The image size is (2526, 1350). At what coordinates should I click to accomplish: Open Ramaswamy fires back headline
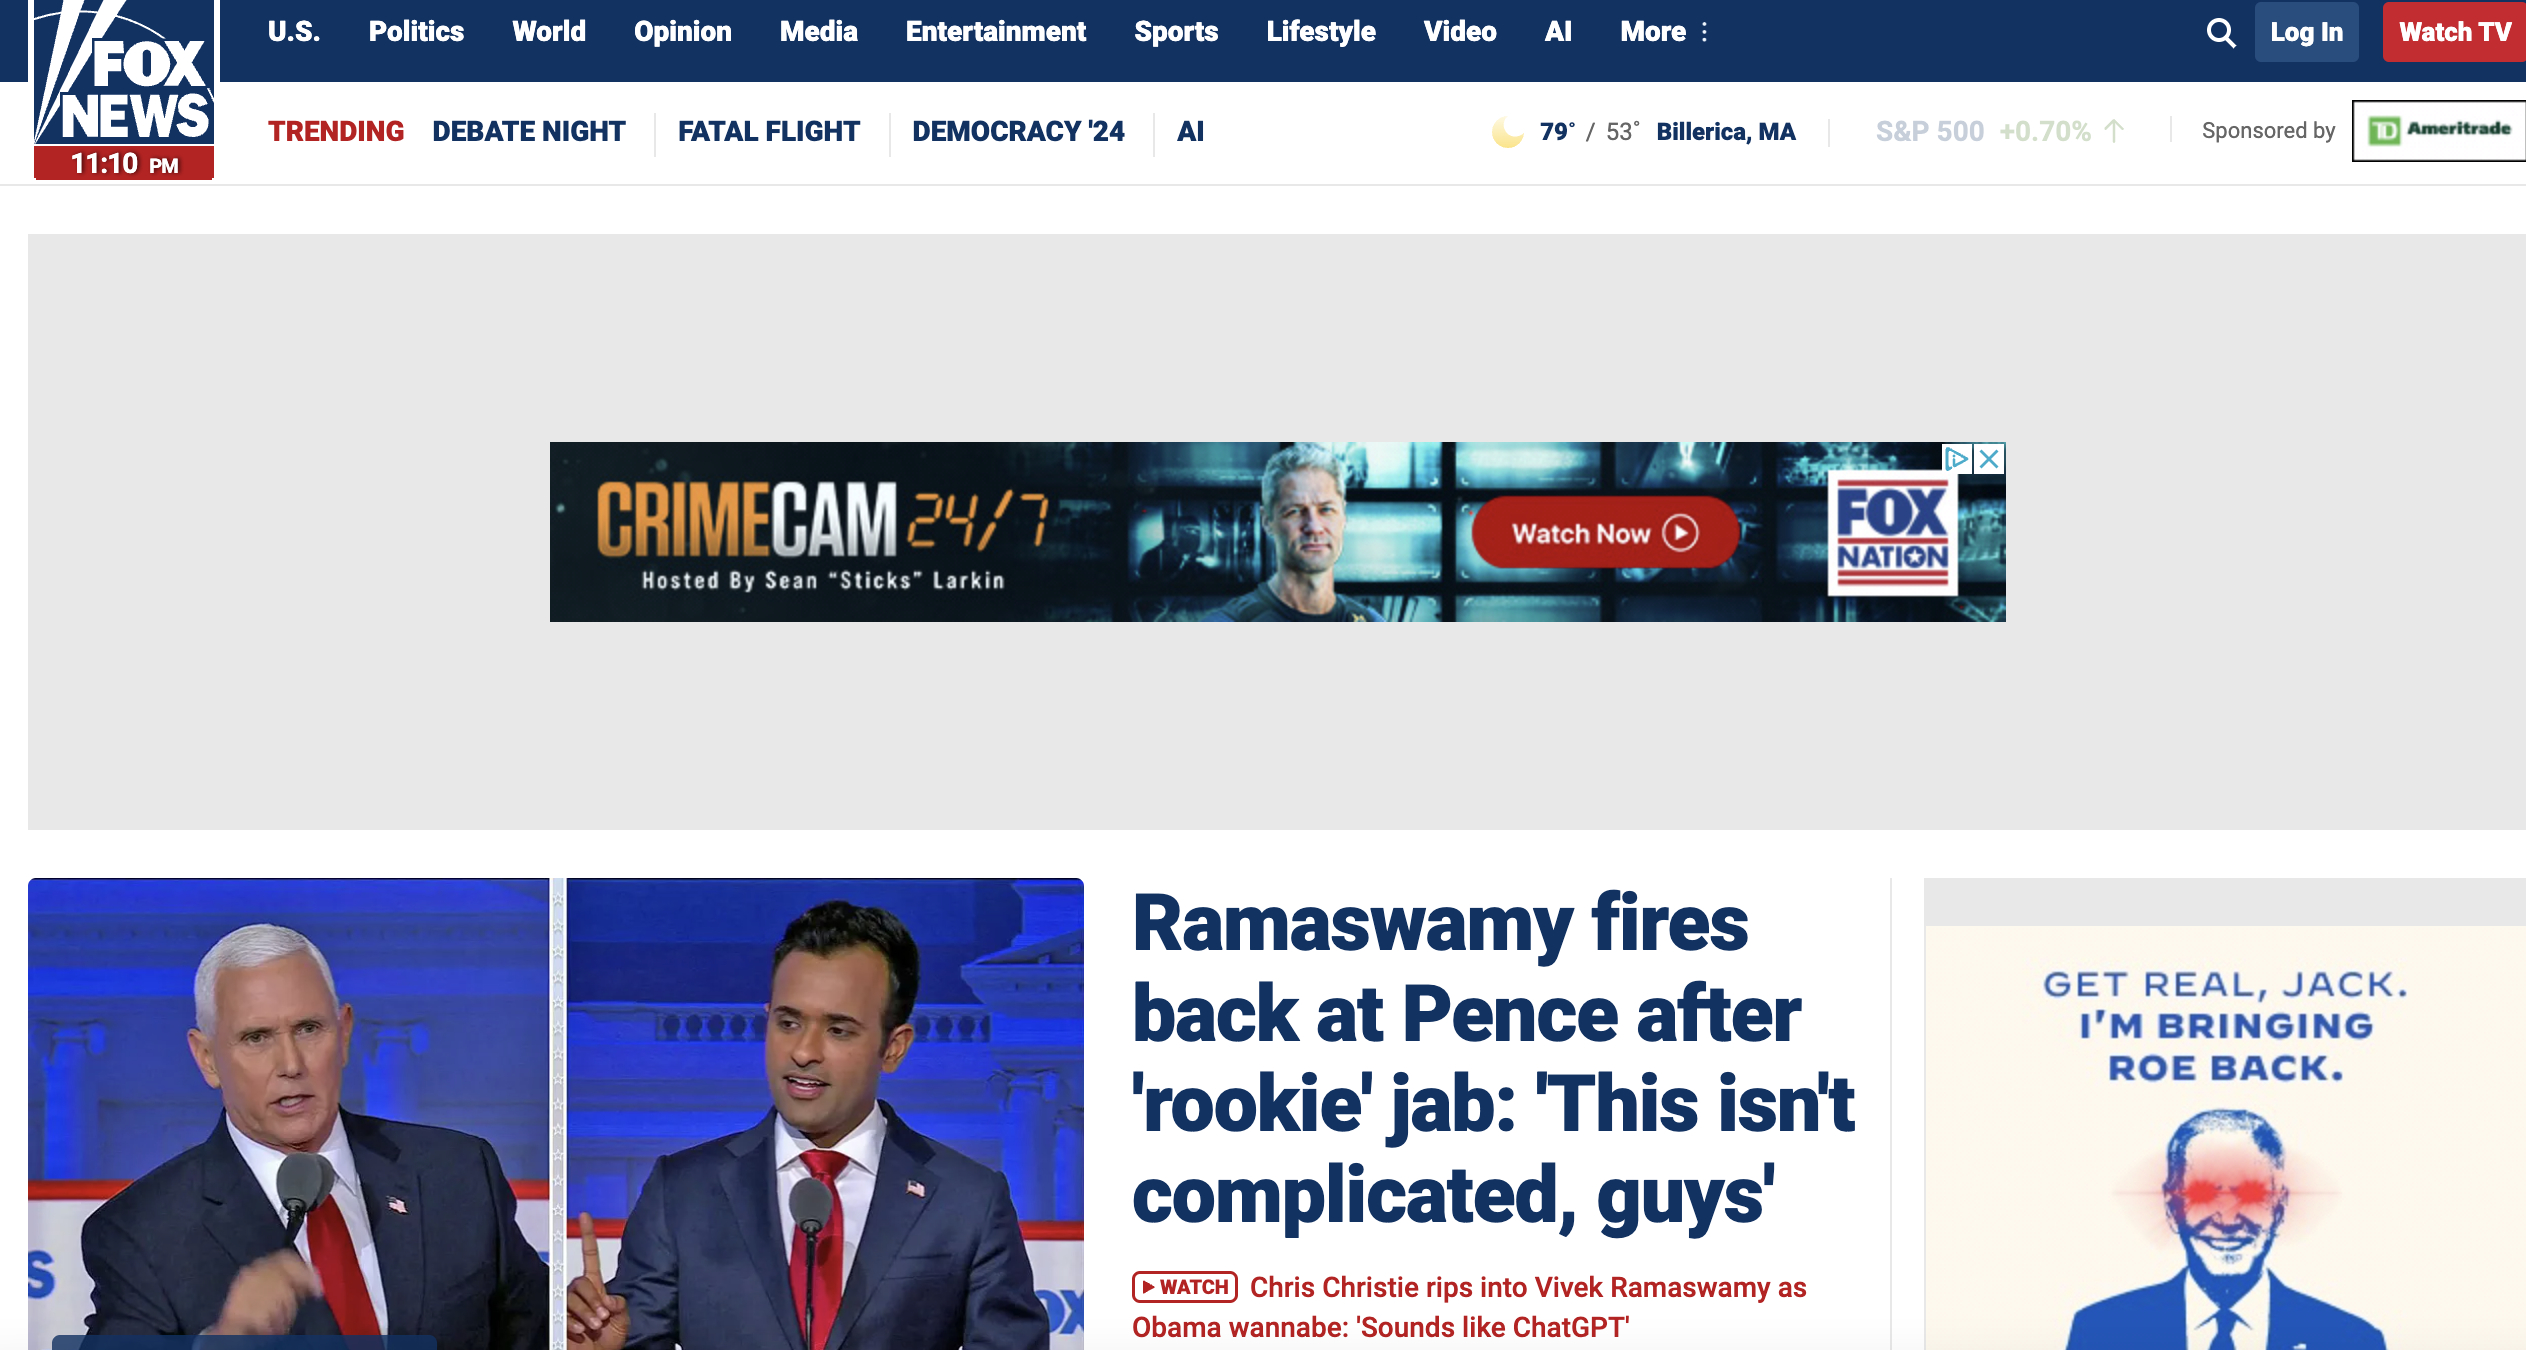pyautogui.click(x=1494, y=1059)
